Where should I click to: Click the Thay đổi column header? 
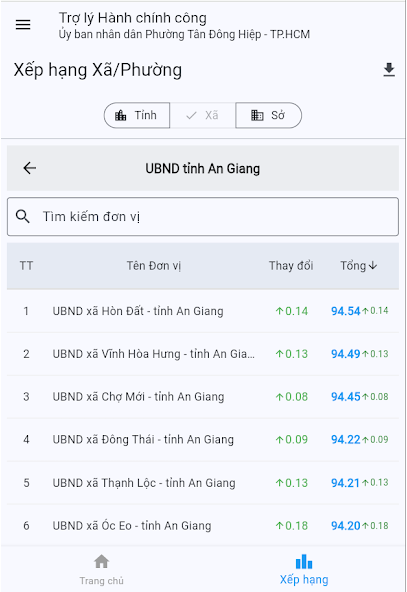tap(291, 266)
